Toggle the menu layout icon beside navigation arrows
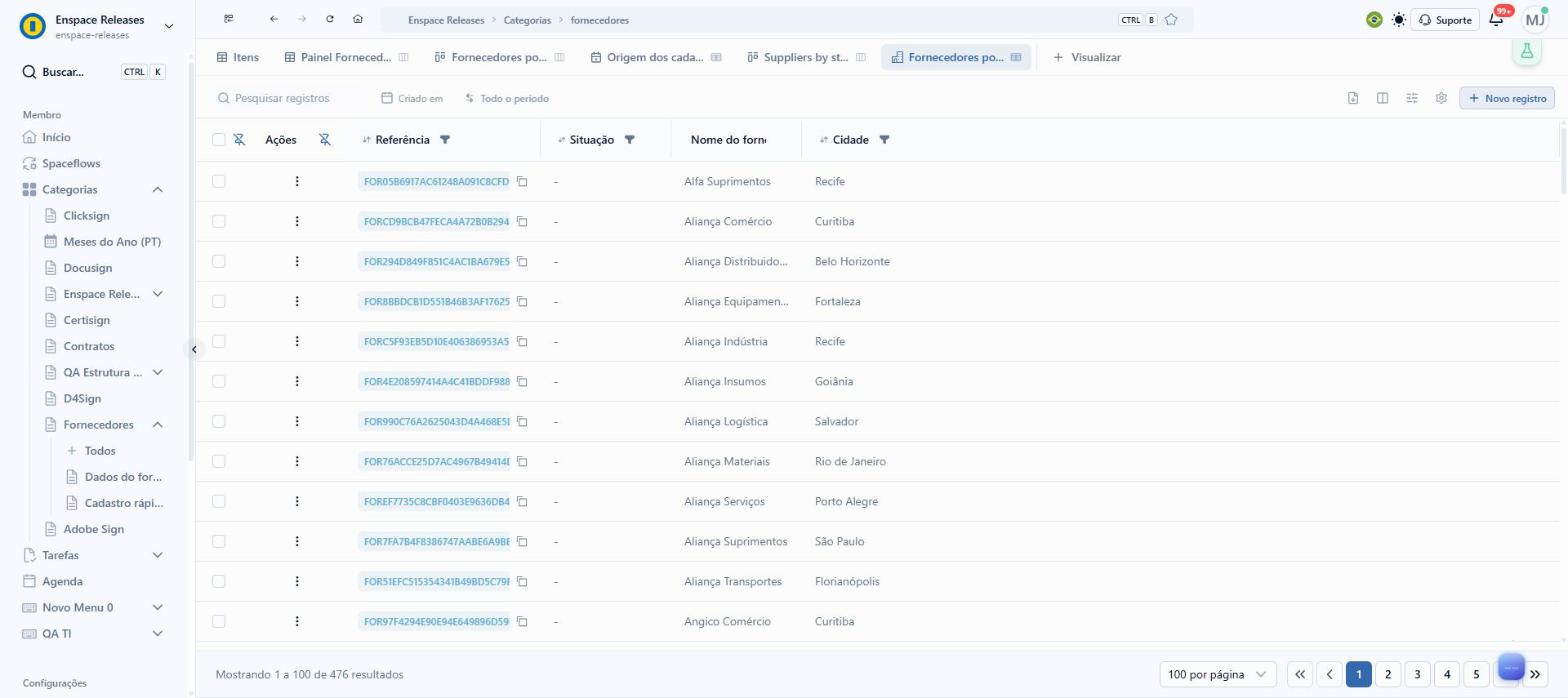The image size is (1568, 698). point(229,19)
